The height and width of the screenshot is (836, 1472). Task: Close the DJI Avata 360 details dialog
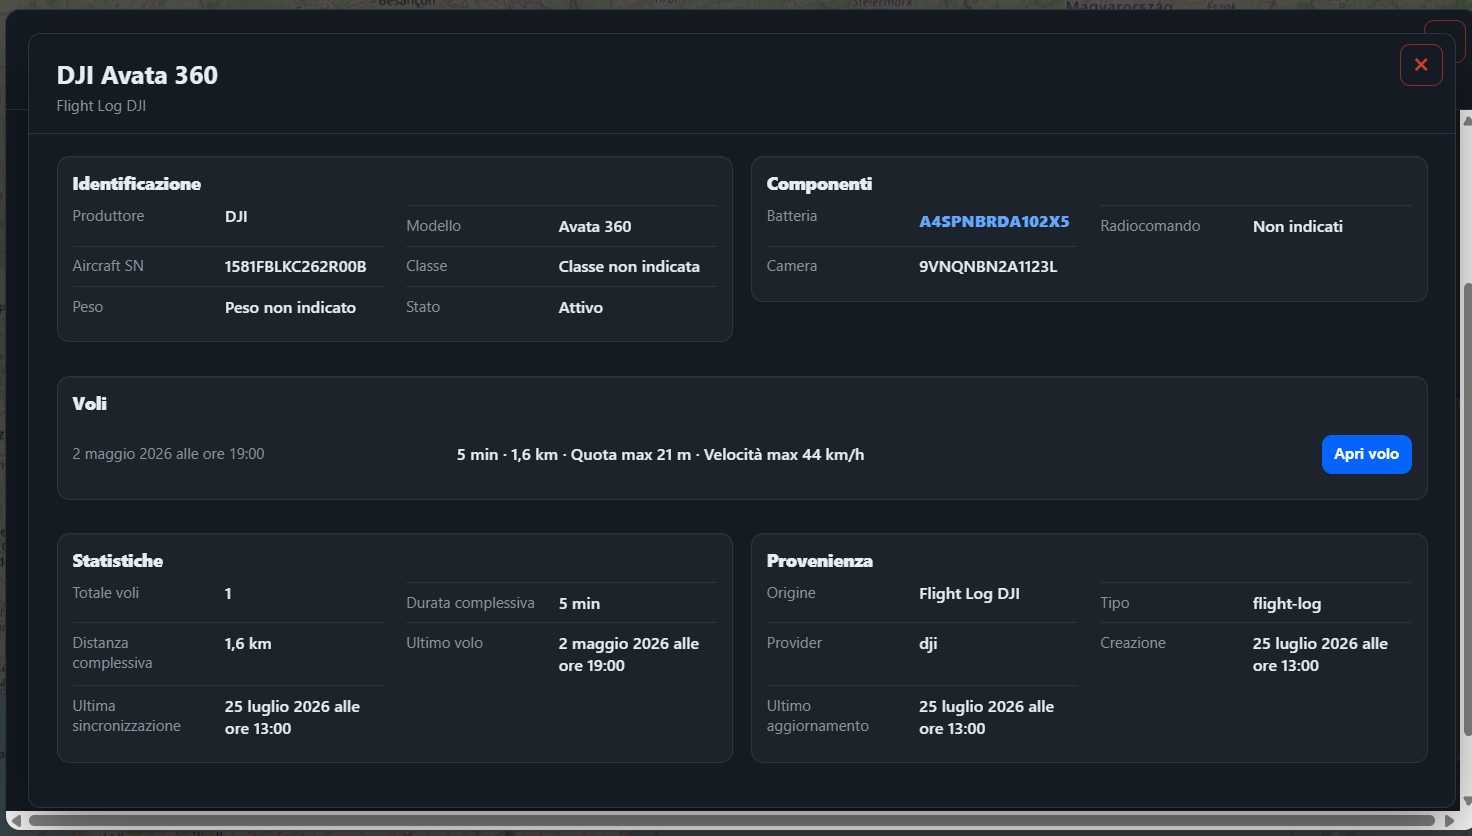click(1421, 65)
